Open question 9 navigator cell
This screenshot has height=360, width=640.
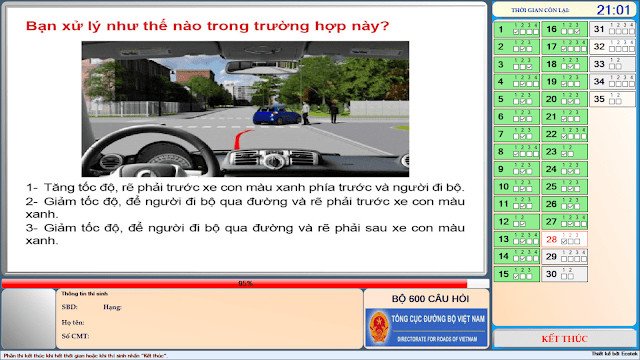point(517,169)
